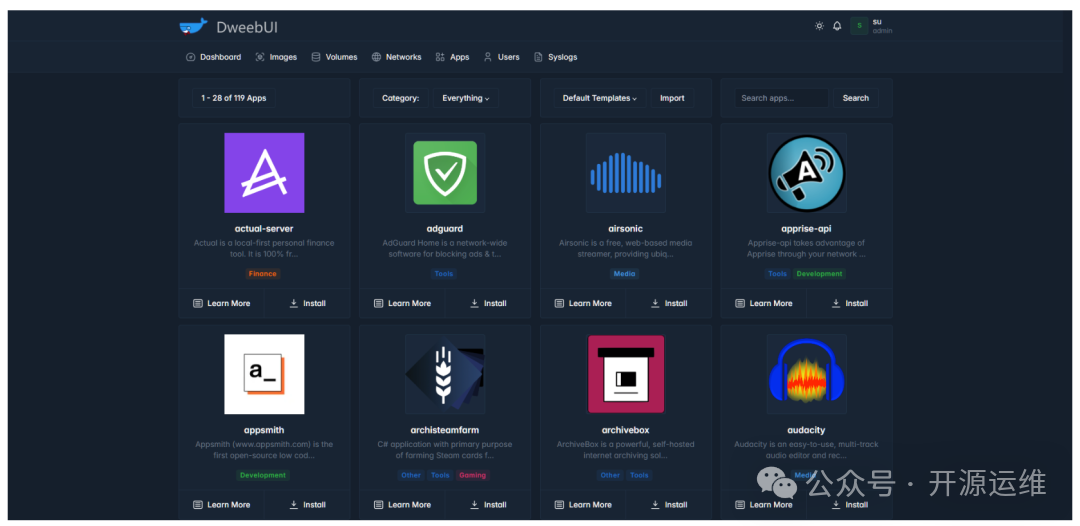The image size is (1080, 526).
Task: Learn More about archivebox
Action: [x=583, y=505]
